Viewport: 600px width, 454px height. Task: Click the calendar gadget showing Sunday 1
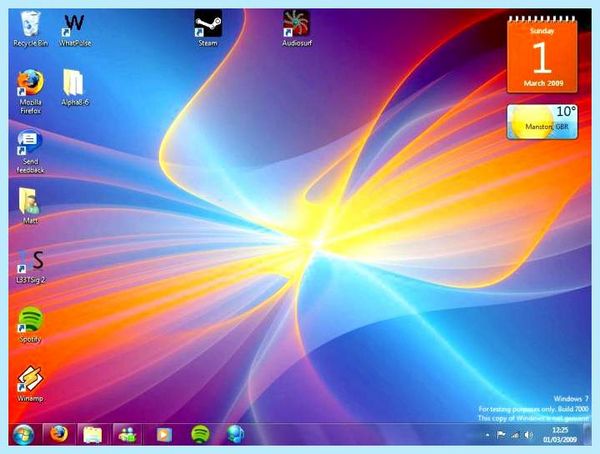(542, 55)
